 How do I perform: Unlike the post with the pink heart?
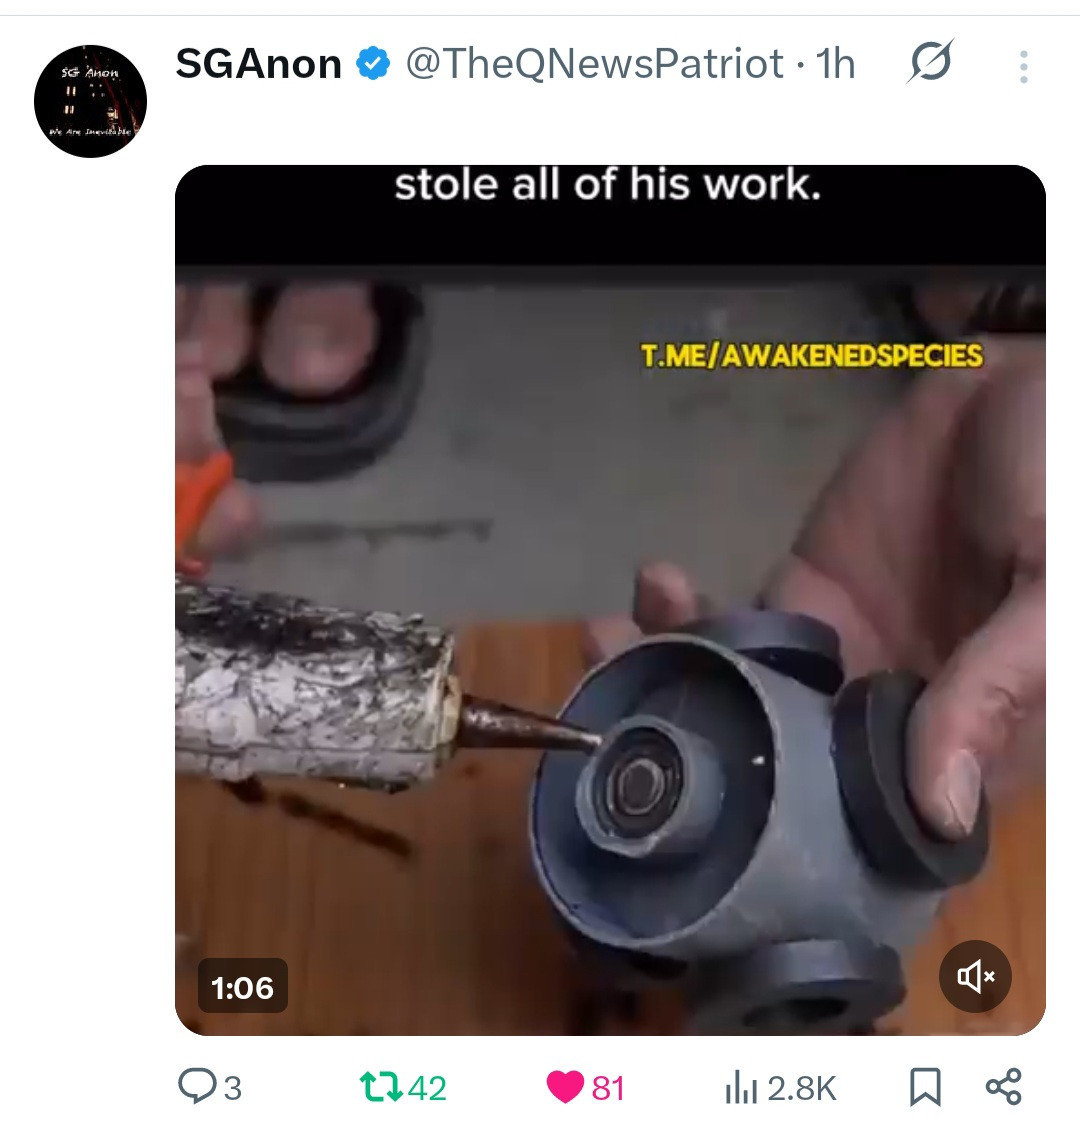pyautogui.click(x=565, y=1087)
